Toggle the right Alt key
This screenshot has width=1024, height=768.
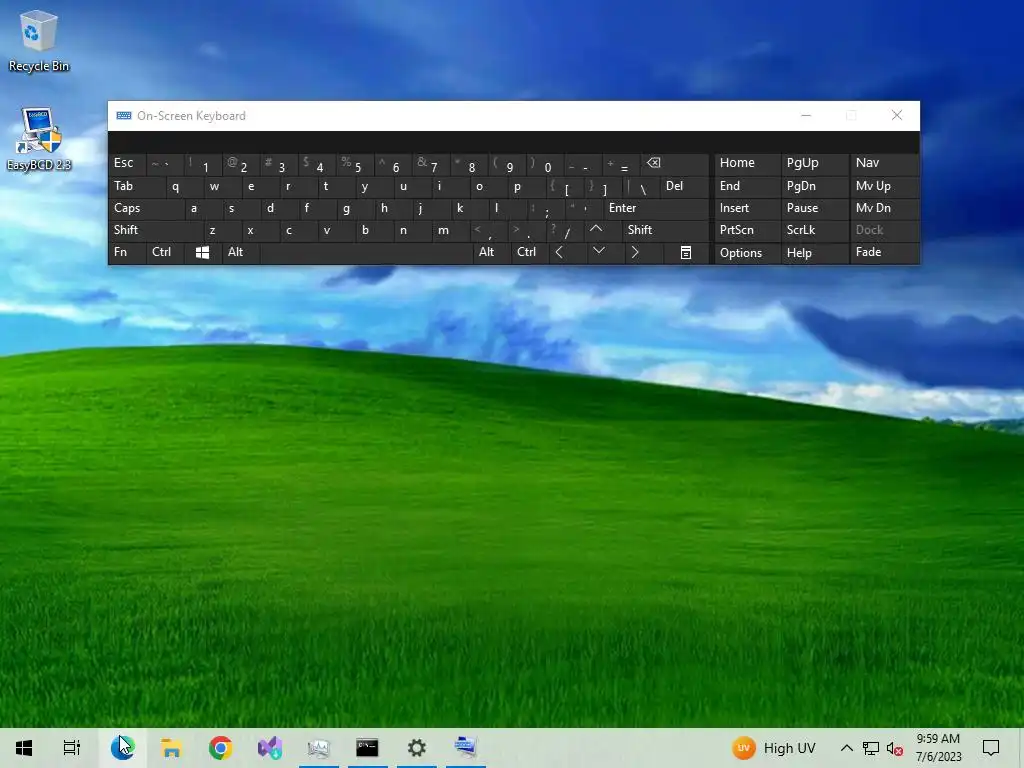click(491, 252)
